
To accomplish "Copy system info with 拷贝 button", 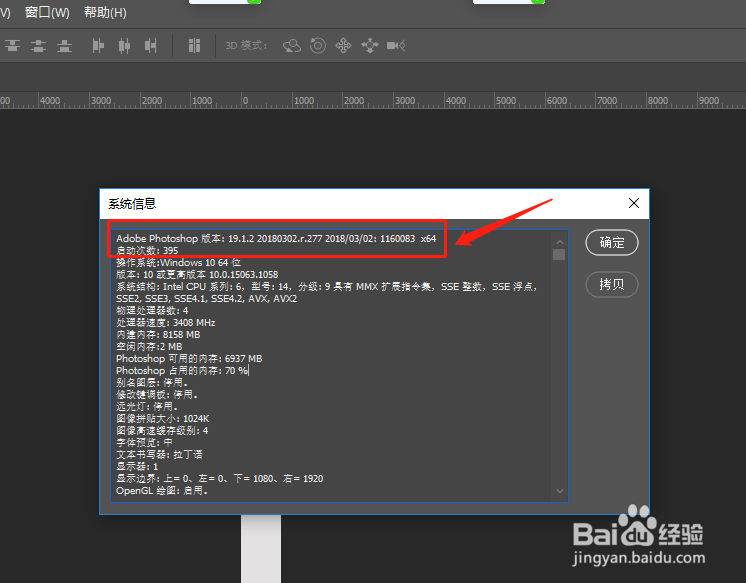I will (x=612, y=285).
